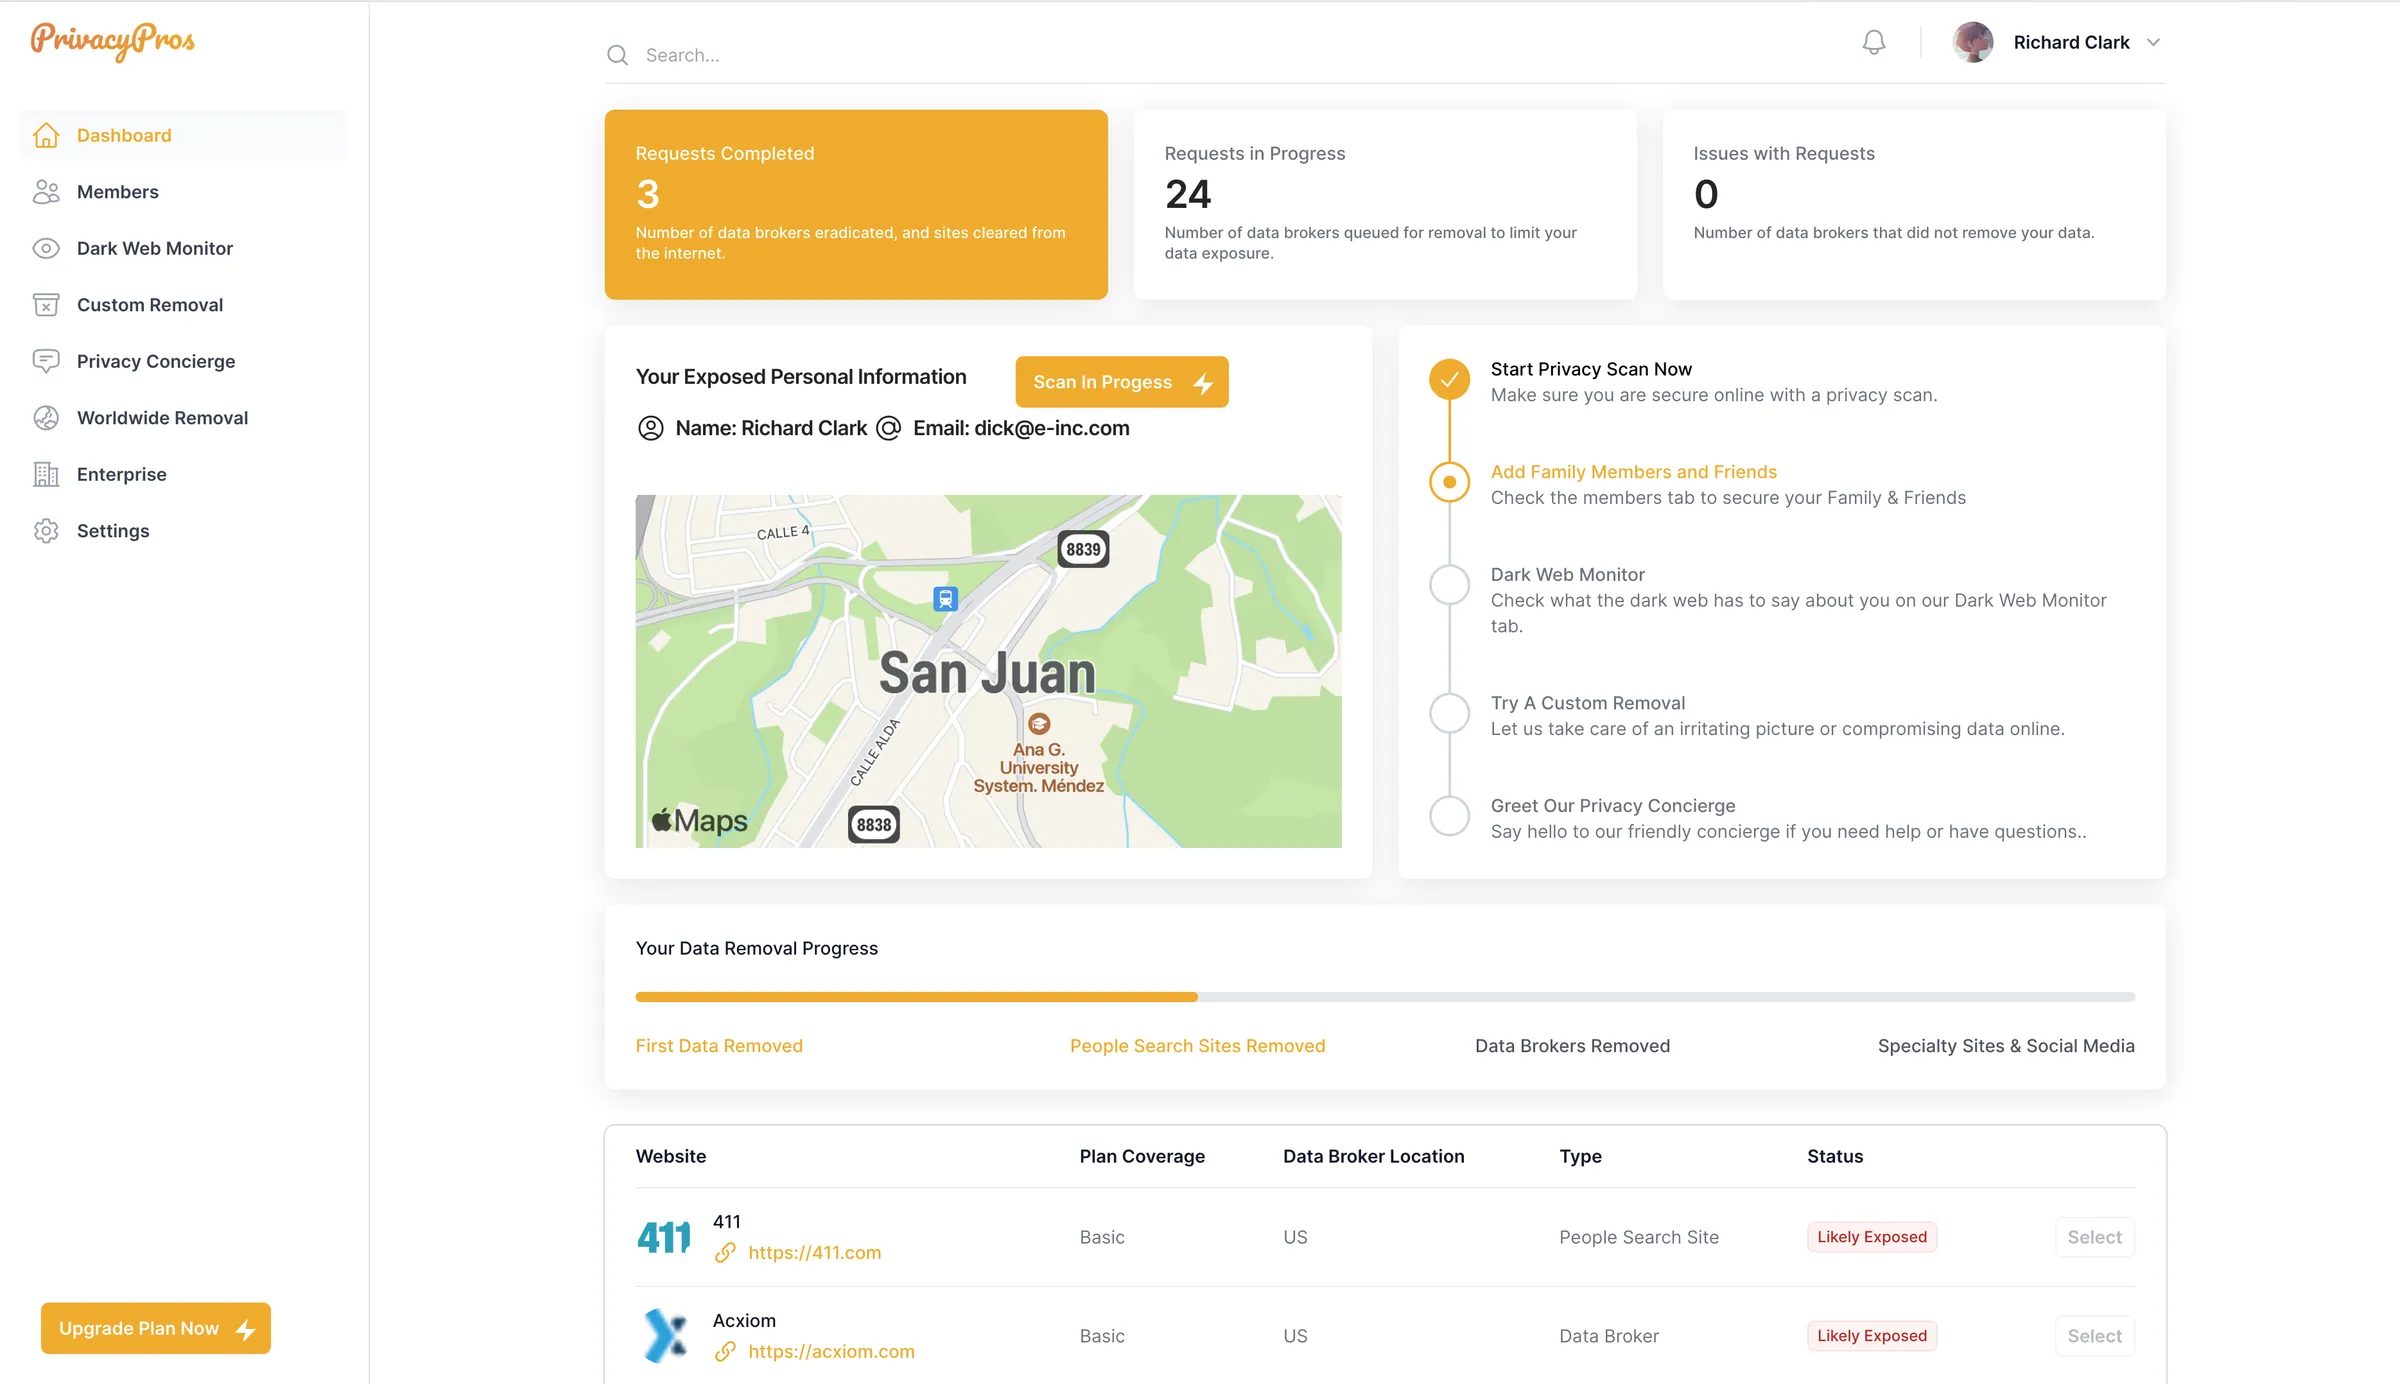Select the Worldwide Removal sidebar icon
Viewport: 2400px width, 1384px height.
[x=46, y=417]
